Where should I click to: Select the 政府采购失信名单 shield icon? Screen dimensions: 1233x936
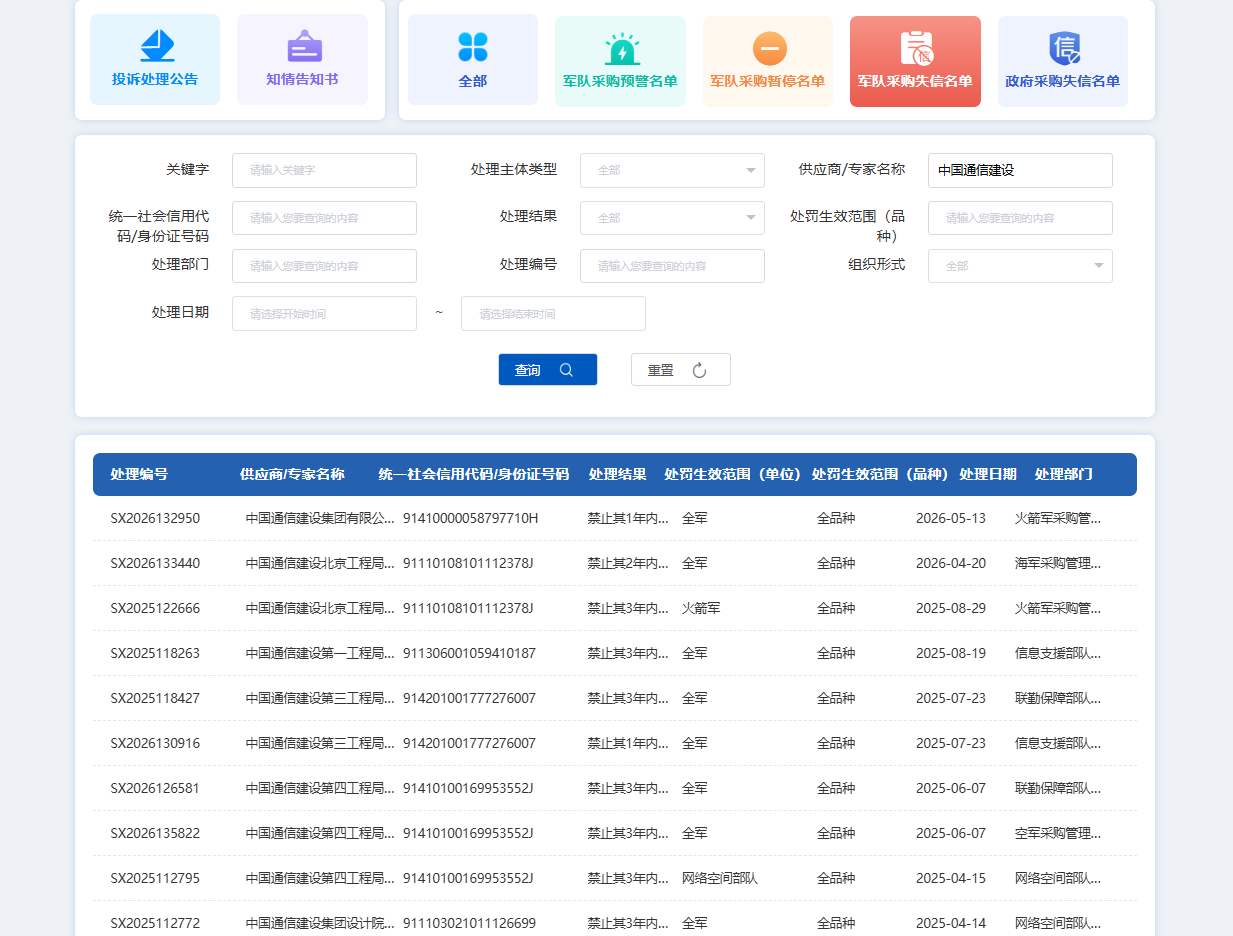click(x=1063, y=48)
